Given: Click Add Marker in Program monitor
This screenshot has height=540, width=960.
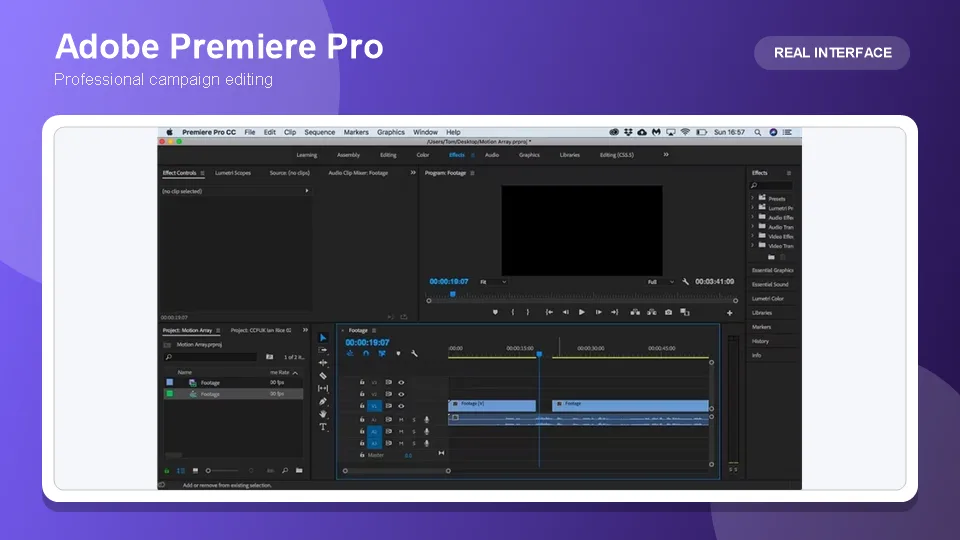Looking at the screenshot, I should click(495, 312).
